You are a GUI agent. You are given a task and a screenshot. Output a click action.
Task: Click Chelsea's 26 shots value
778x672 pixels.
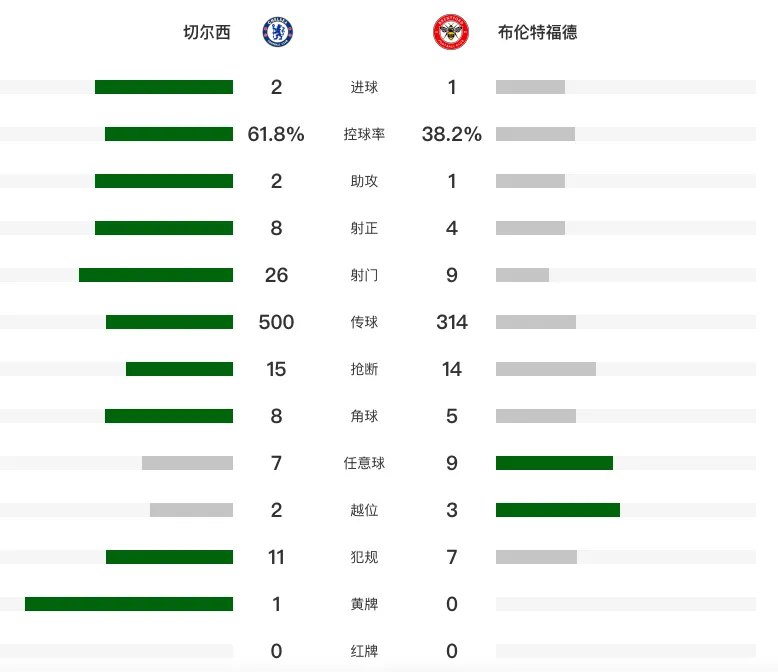(276, 275)
